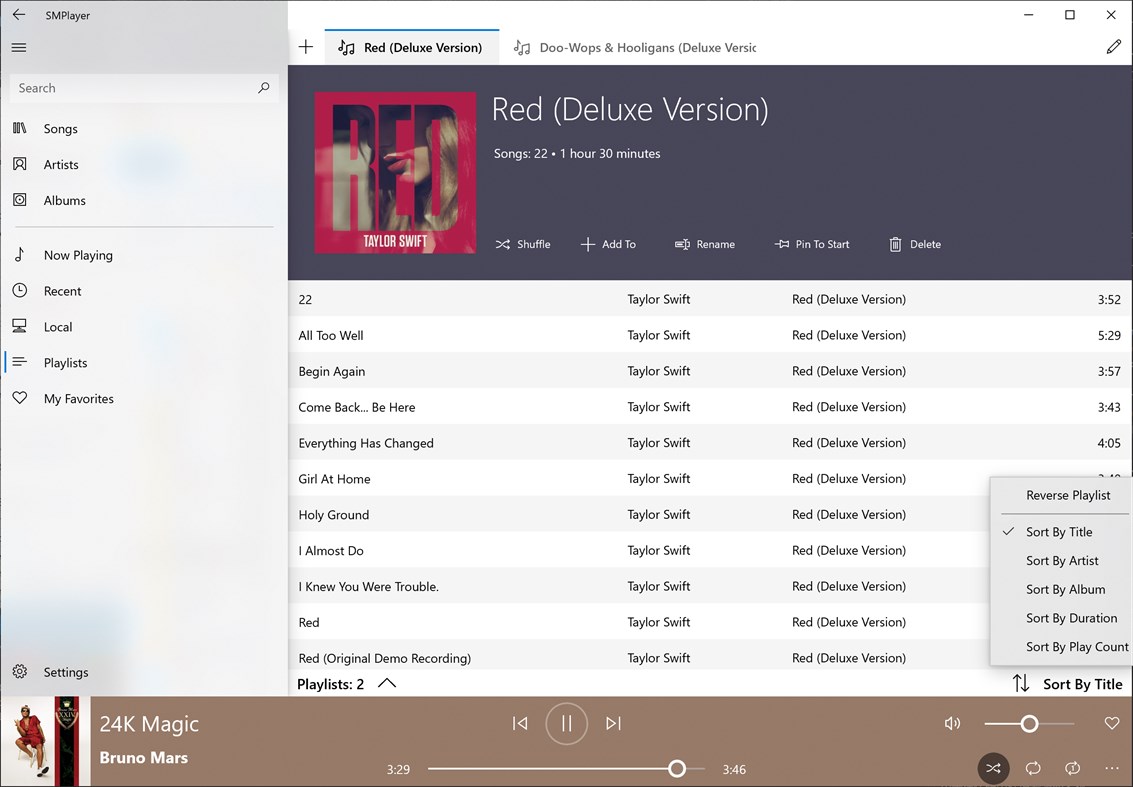Pin the playlist to Start

[x=812, y=244]
